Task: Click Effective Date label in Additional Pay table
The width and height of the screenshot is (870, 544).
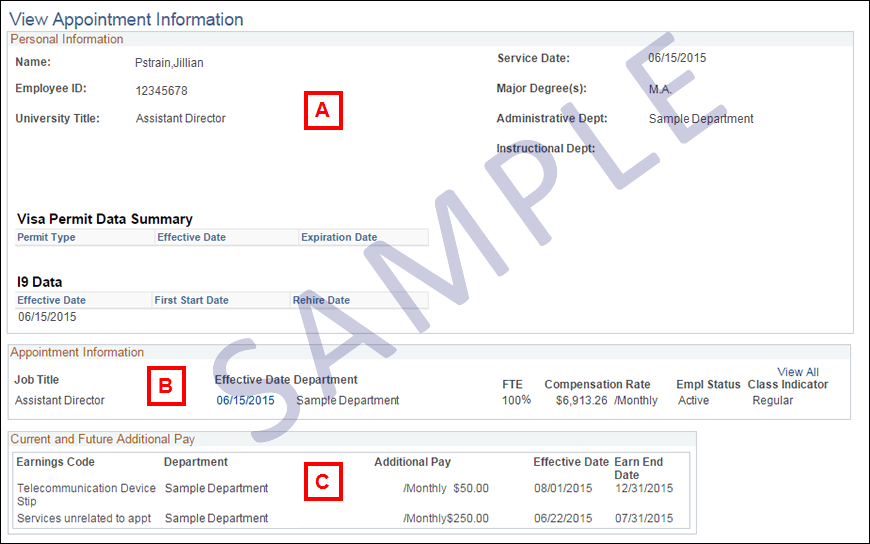Action: click(x=571, y=462)
